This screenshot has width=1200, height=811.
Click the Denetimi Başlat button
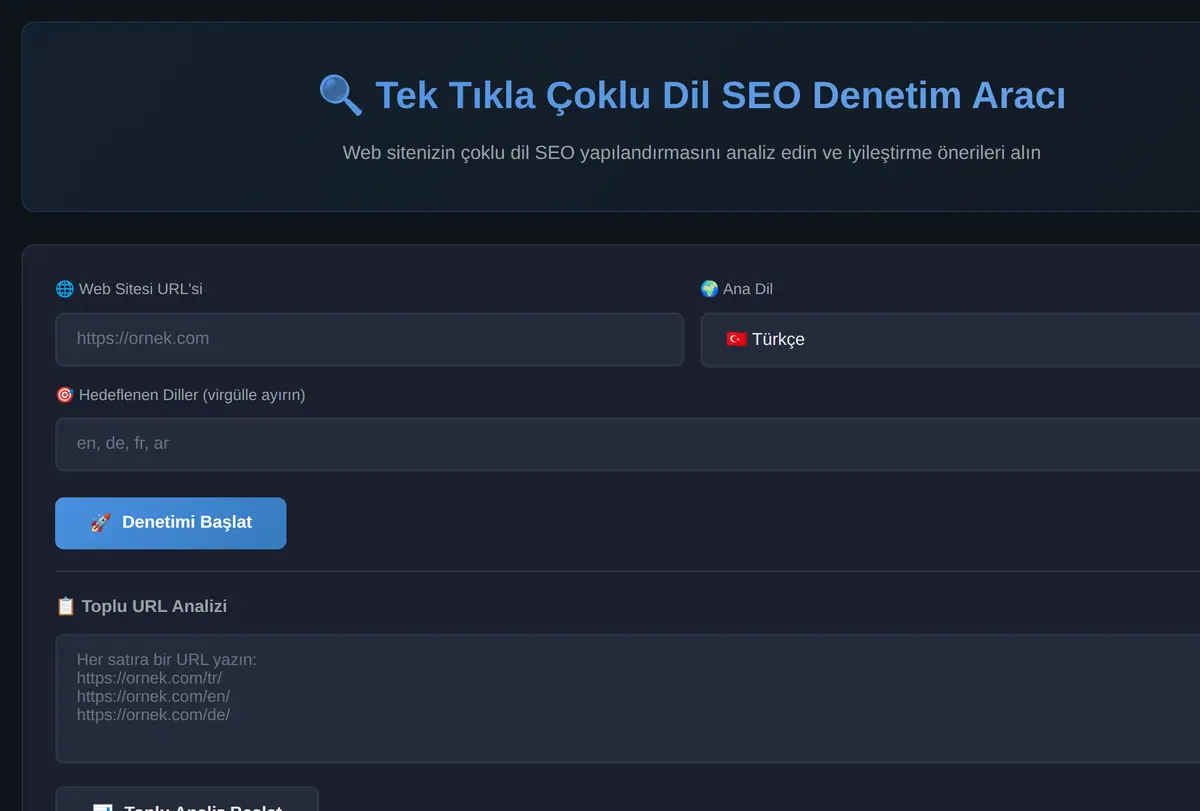(171, 523)
